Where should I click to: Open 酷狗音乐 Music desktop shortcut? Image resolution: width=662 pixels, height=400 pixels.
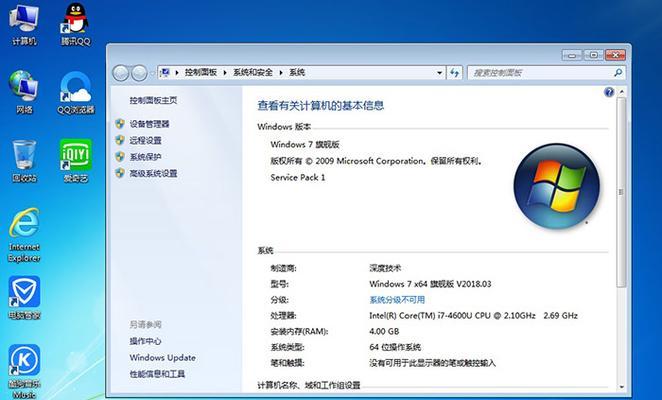24,372
